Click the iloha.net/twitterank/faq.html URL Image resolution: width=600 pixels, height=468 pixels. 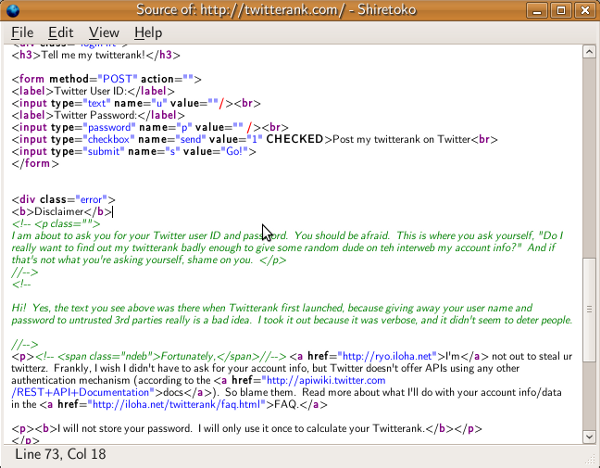[x=176, y=404]
